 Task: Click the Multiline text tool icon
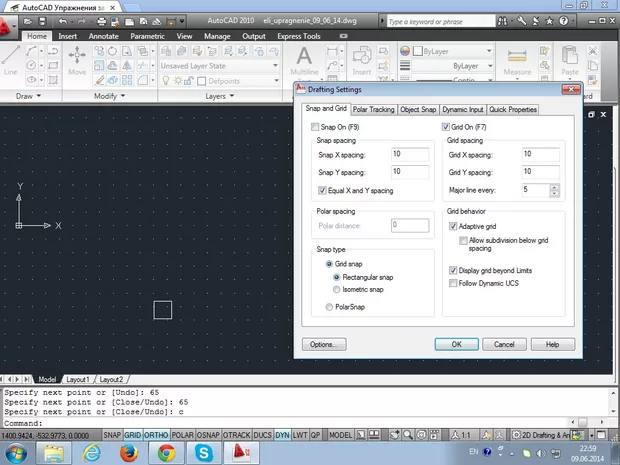click(x=304, y=60)
